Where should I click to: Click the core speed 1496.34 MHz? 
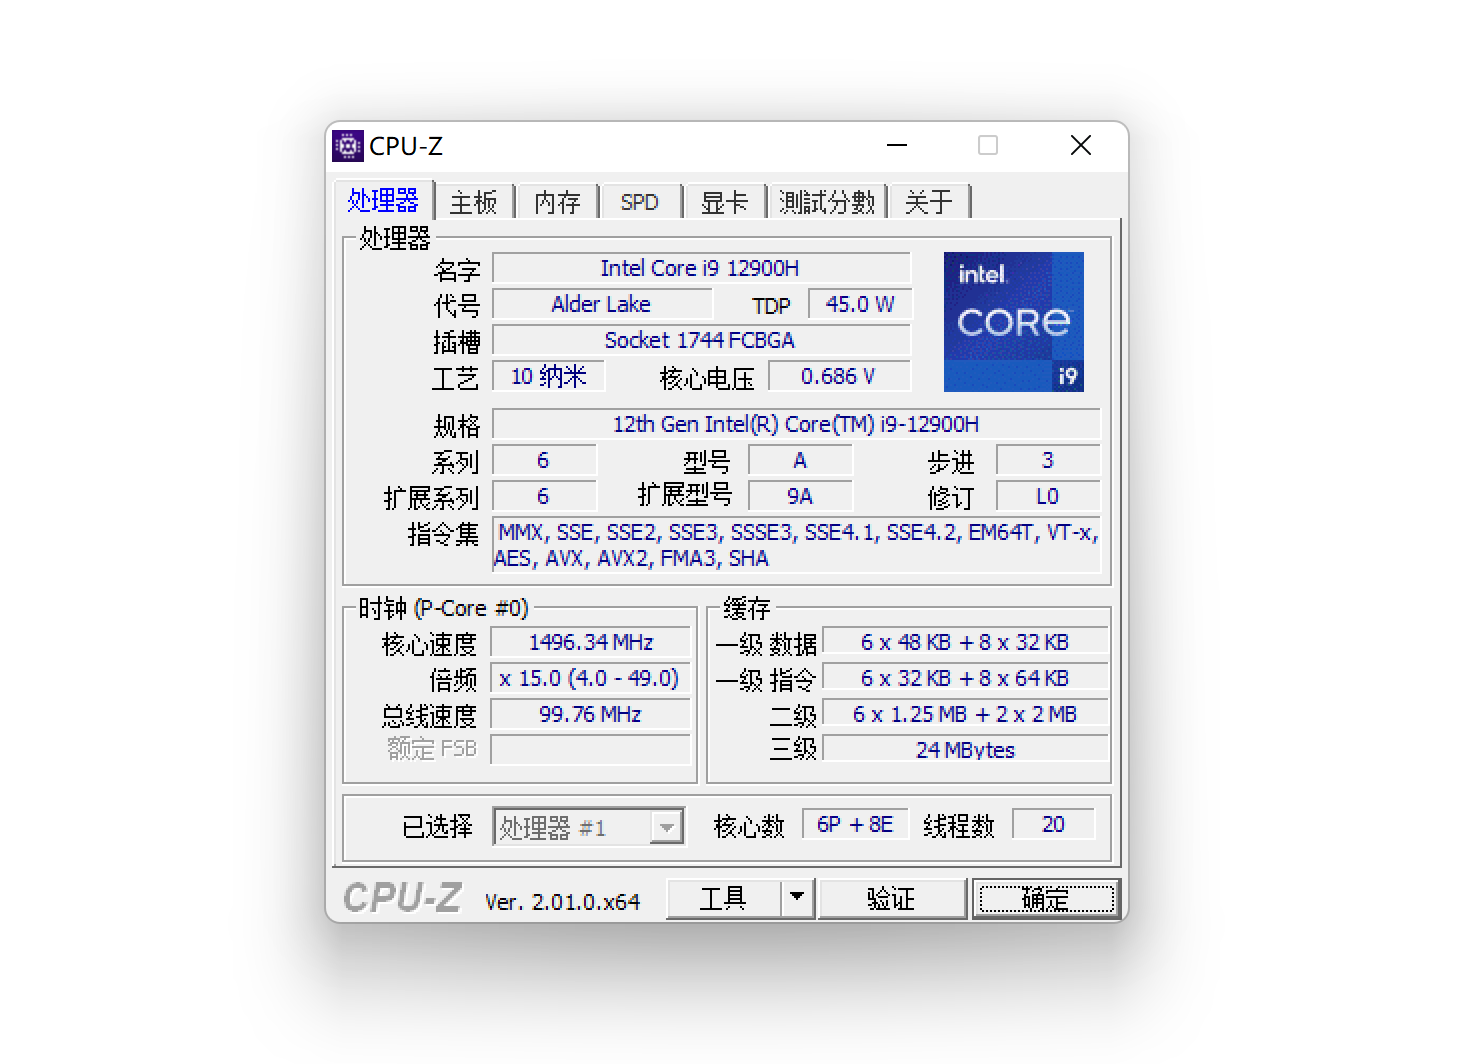590,642
